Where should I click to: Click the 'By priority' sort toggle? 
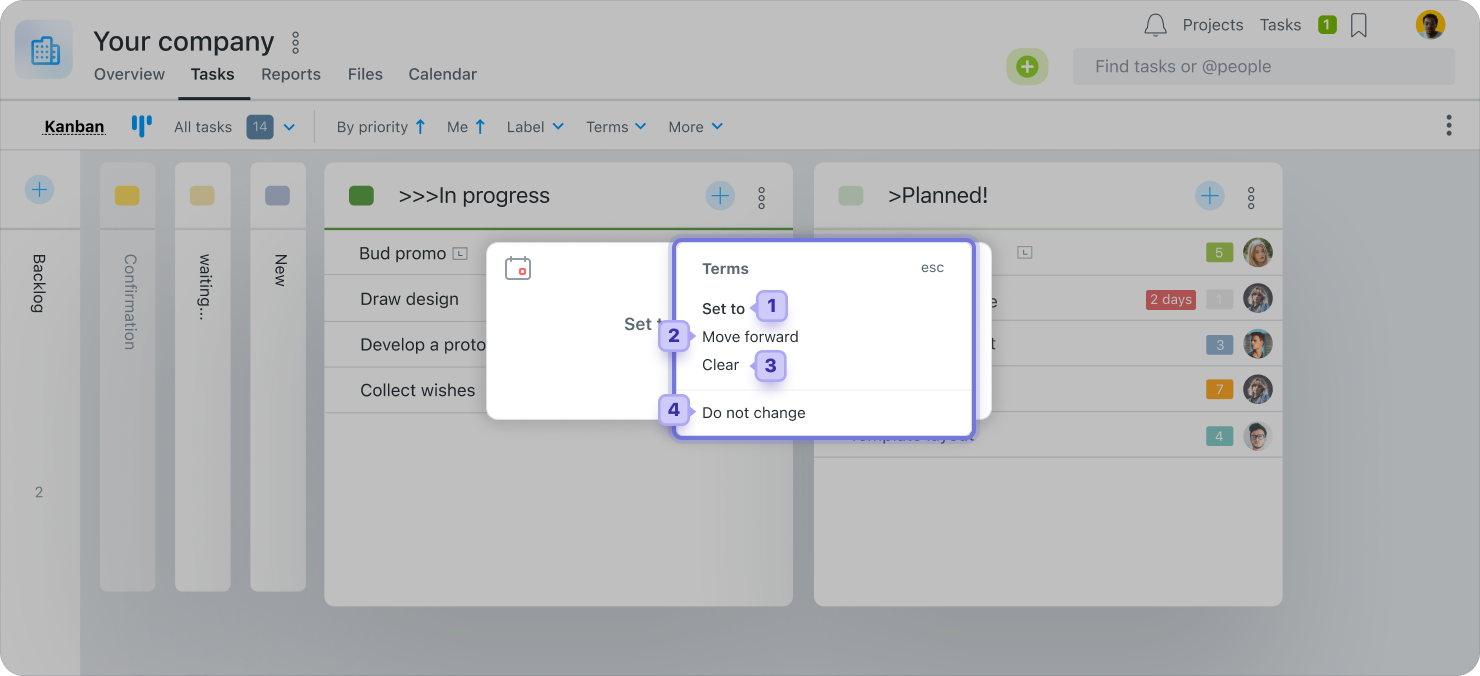pyautogui.click(x=381, y=126)
